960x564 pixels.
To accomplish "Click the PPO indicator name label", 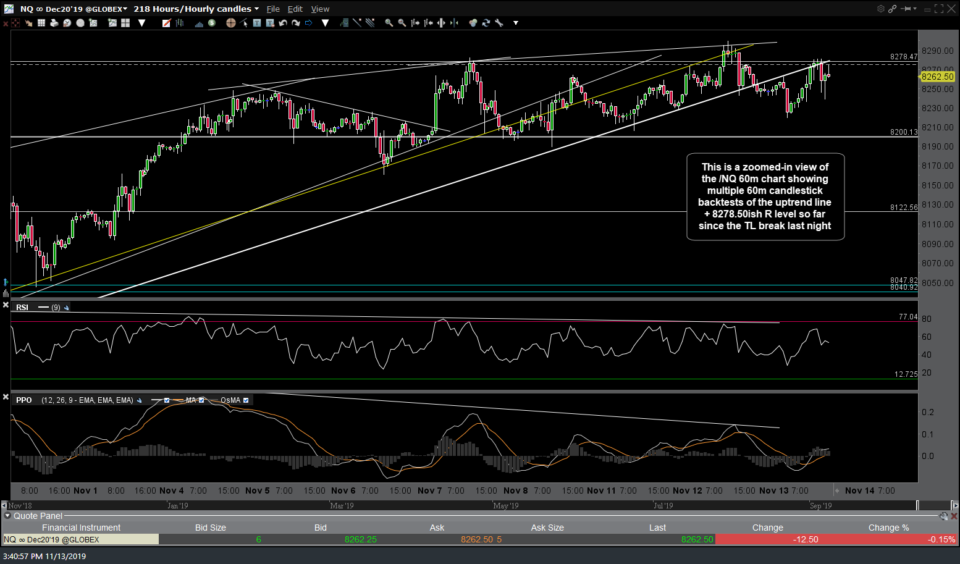I will (24, 400).
